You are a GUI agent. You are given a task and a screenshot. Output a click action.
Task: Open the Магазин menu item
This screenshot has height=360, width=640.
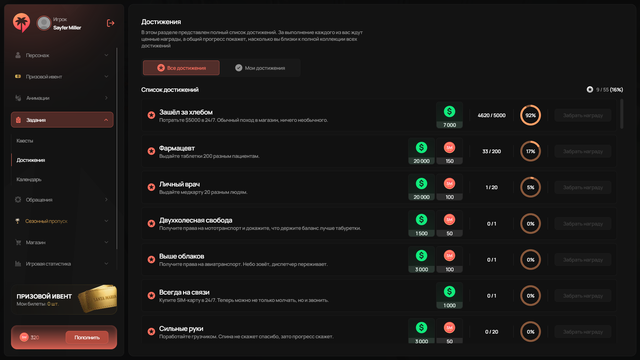tap(62, 242)
